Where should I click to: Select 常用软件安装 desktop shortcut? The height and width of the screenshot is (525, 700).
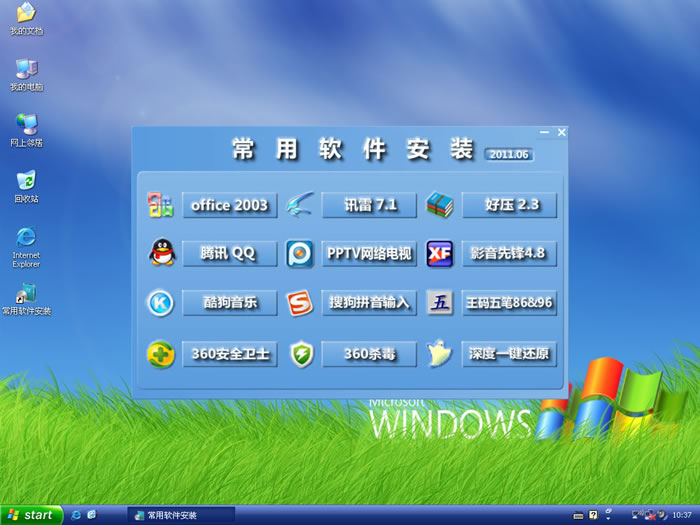(x=26, y=299)
